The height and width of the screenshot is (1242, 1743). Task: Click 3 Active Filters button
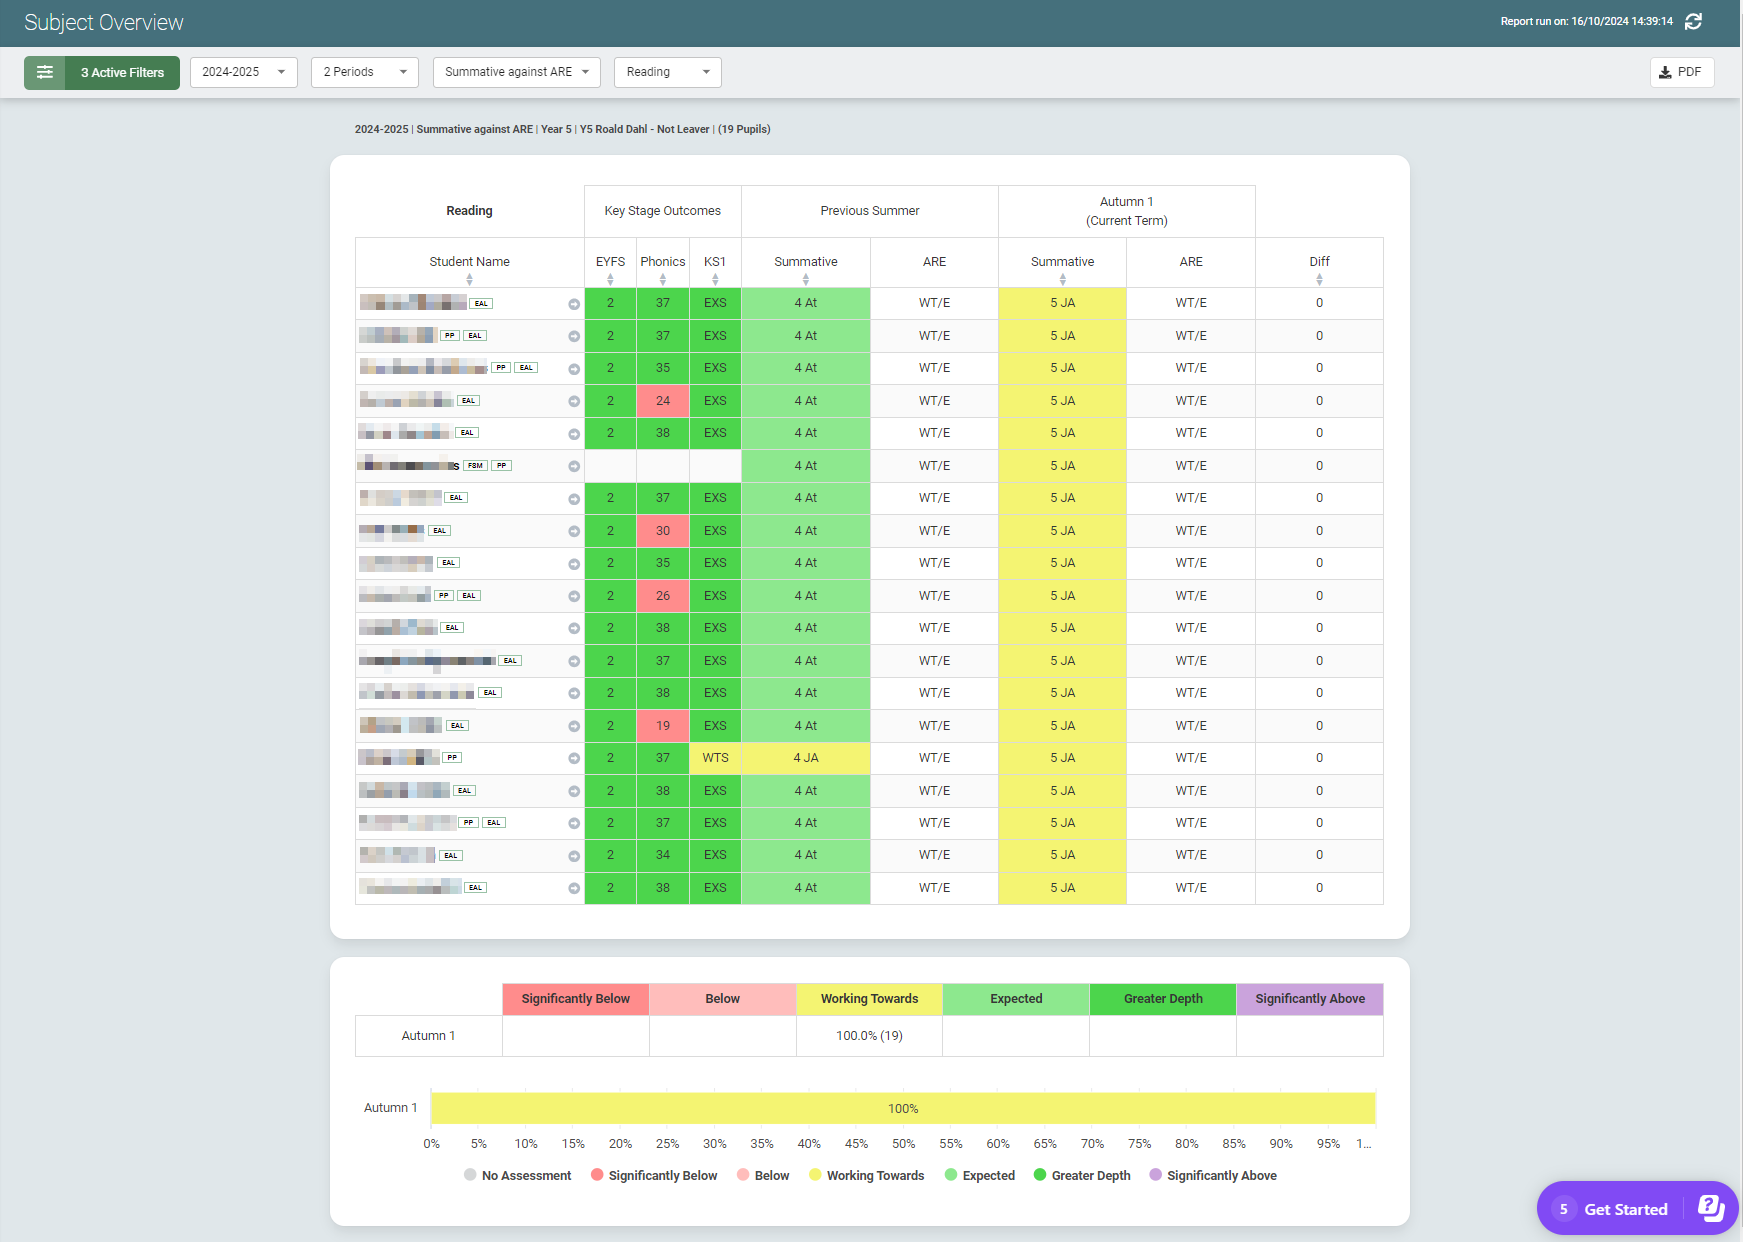coord(122,73)
